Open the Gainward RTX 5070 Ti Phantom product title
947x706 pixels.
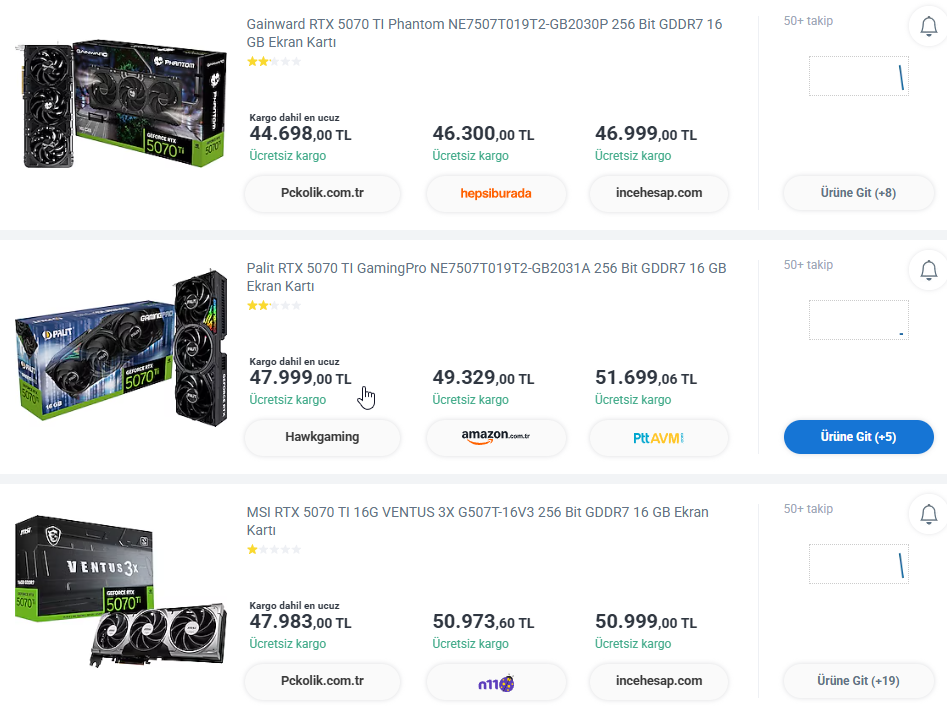[484, 33]
